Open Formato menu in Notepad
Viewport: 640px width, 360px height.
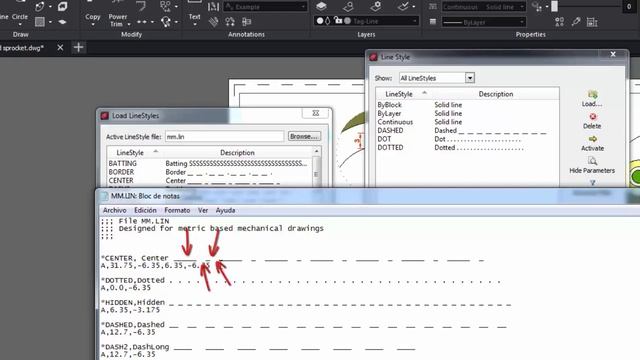pos(177,210)
